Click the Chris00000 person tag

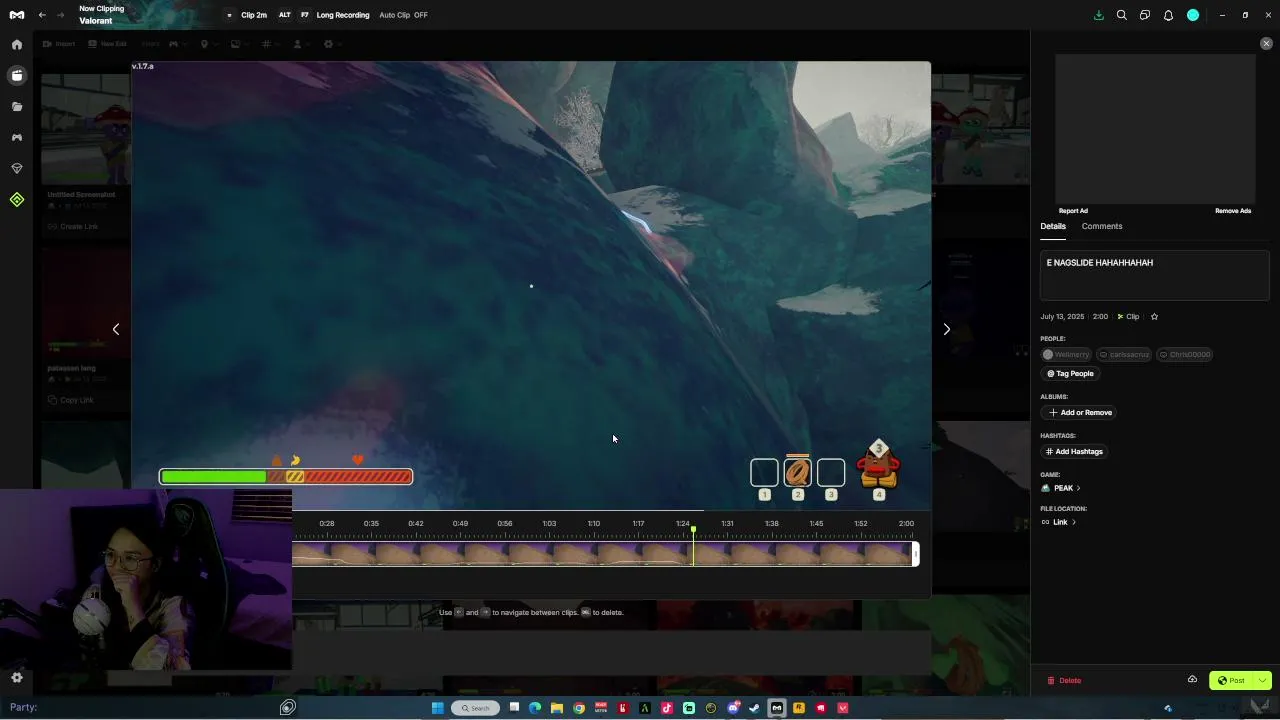tap(1185, 355)
